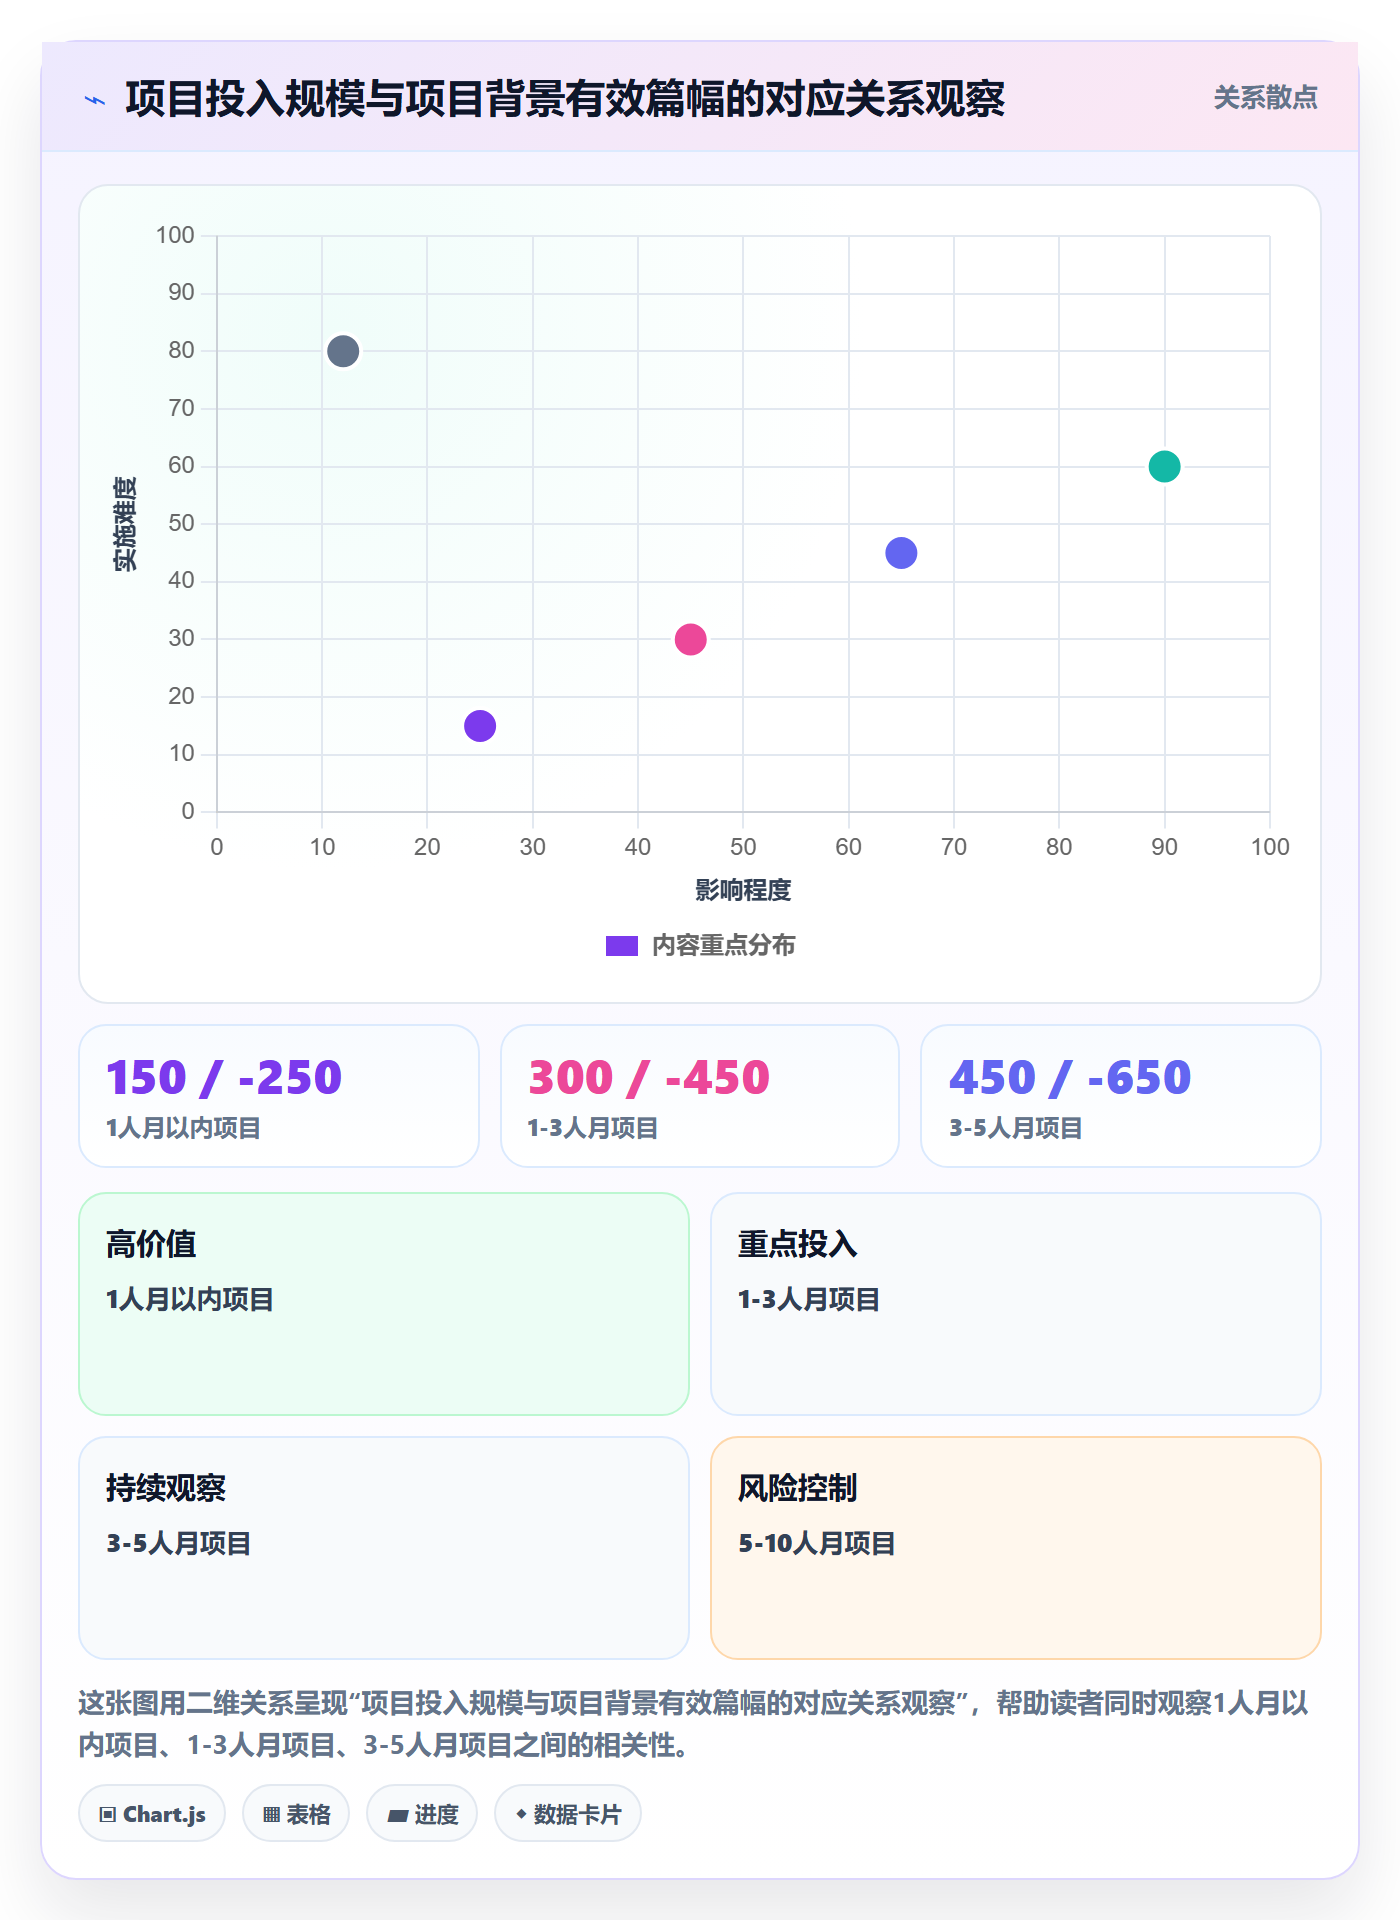This screenshot has height=1920, width=1400.
Task: Click the 150 / -250 stat value
Action: (x=224, y=1078)
